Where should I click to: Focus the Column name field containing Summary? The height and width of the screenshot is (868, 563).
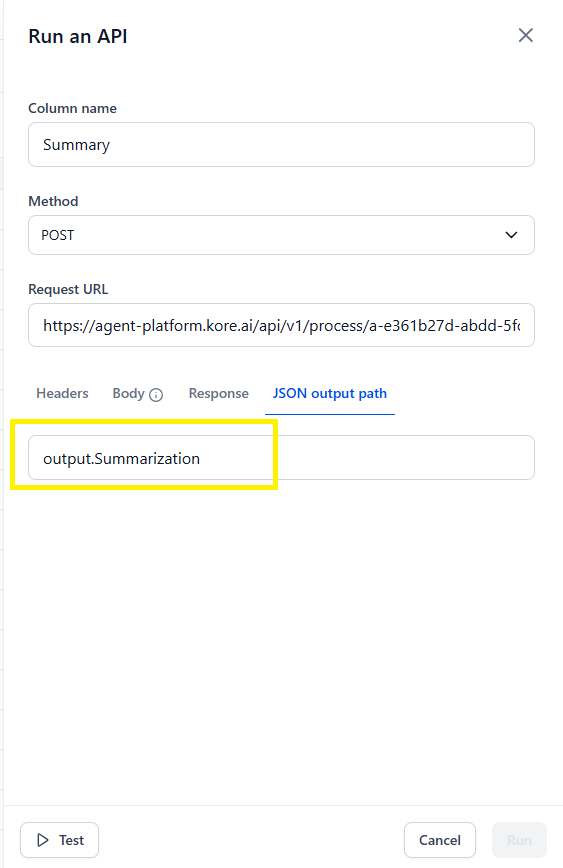(x=281, y=144)
